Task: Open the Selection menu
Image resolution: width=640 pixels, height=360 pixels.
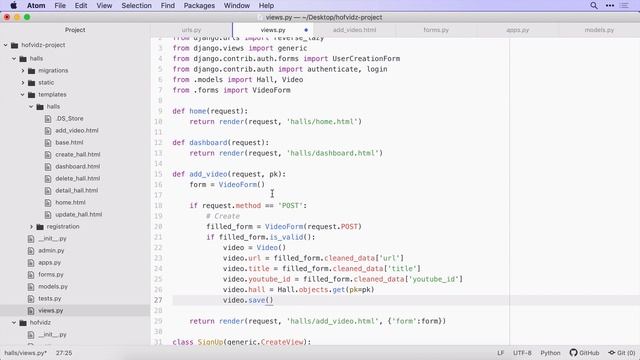Action: 136,5
